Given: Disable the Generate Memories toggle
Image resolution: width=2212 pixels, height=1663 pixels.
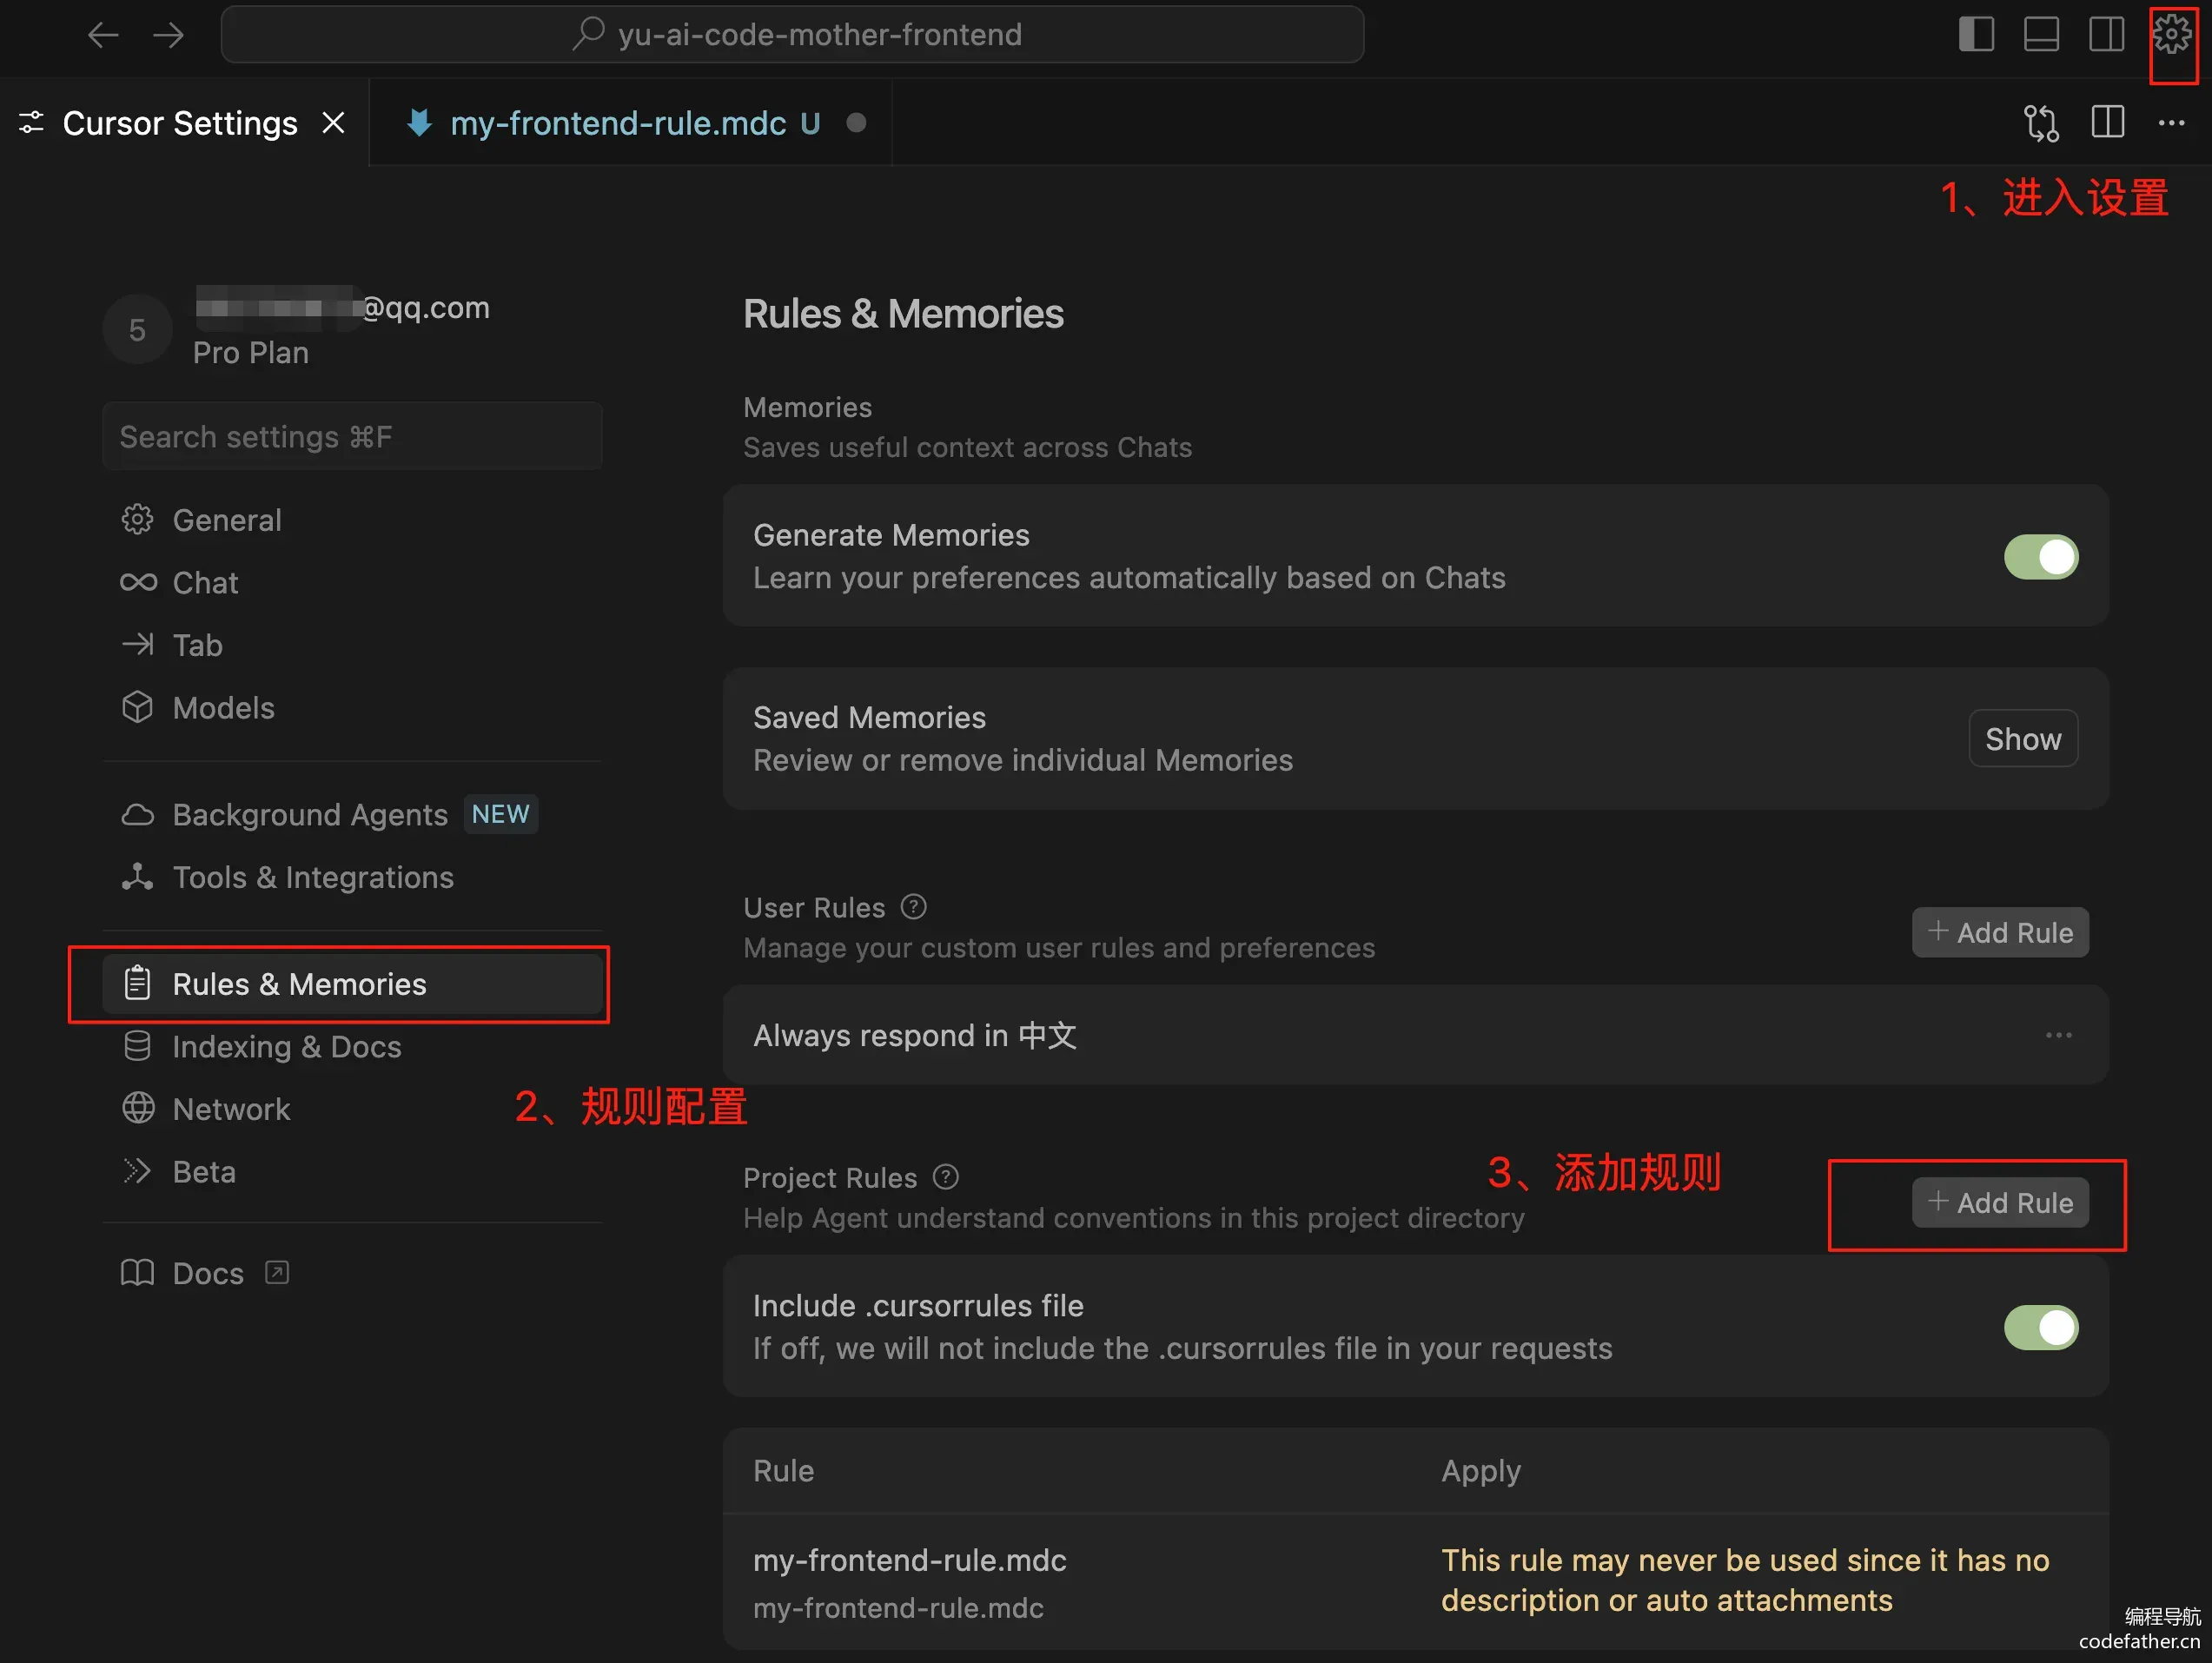Looking at the screenshot, I should [x=2041, y=557].
